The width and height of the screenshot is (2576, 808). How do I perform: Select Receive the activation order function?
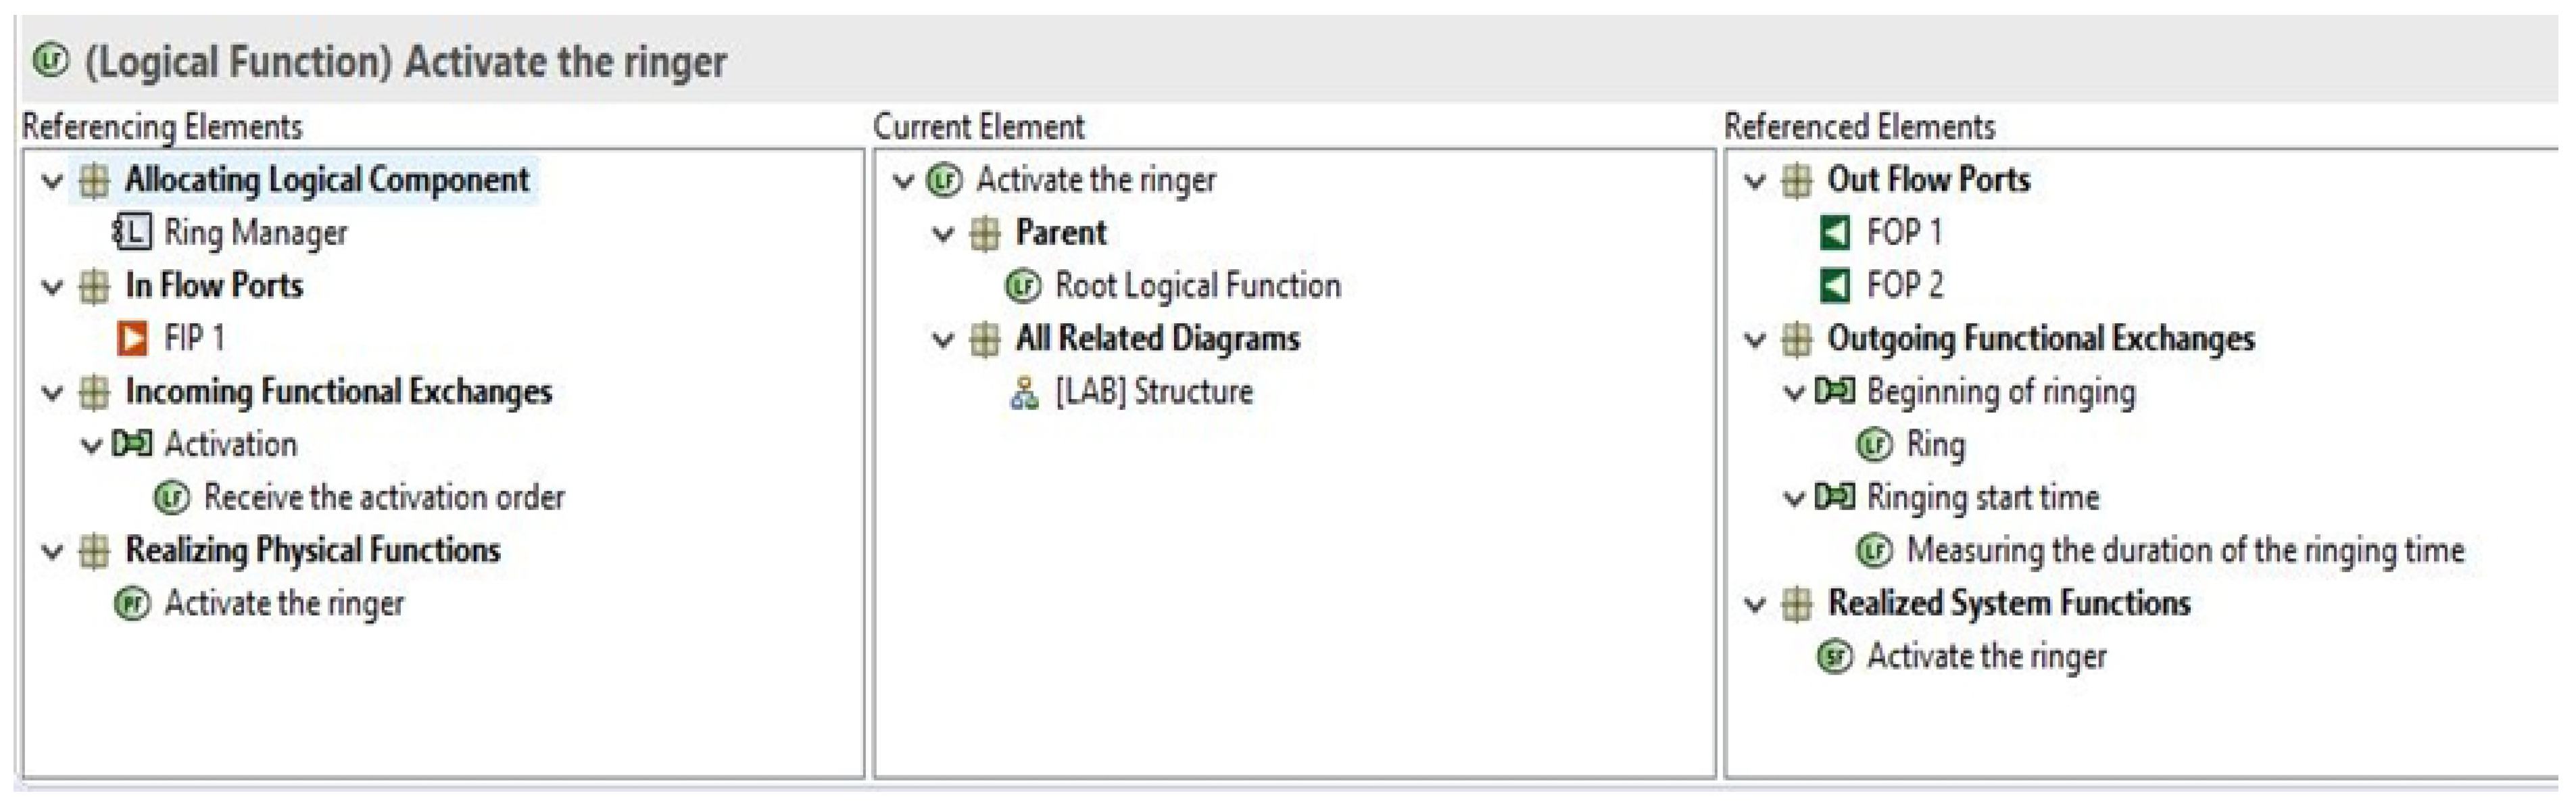coord(383,497)
